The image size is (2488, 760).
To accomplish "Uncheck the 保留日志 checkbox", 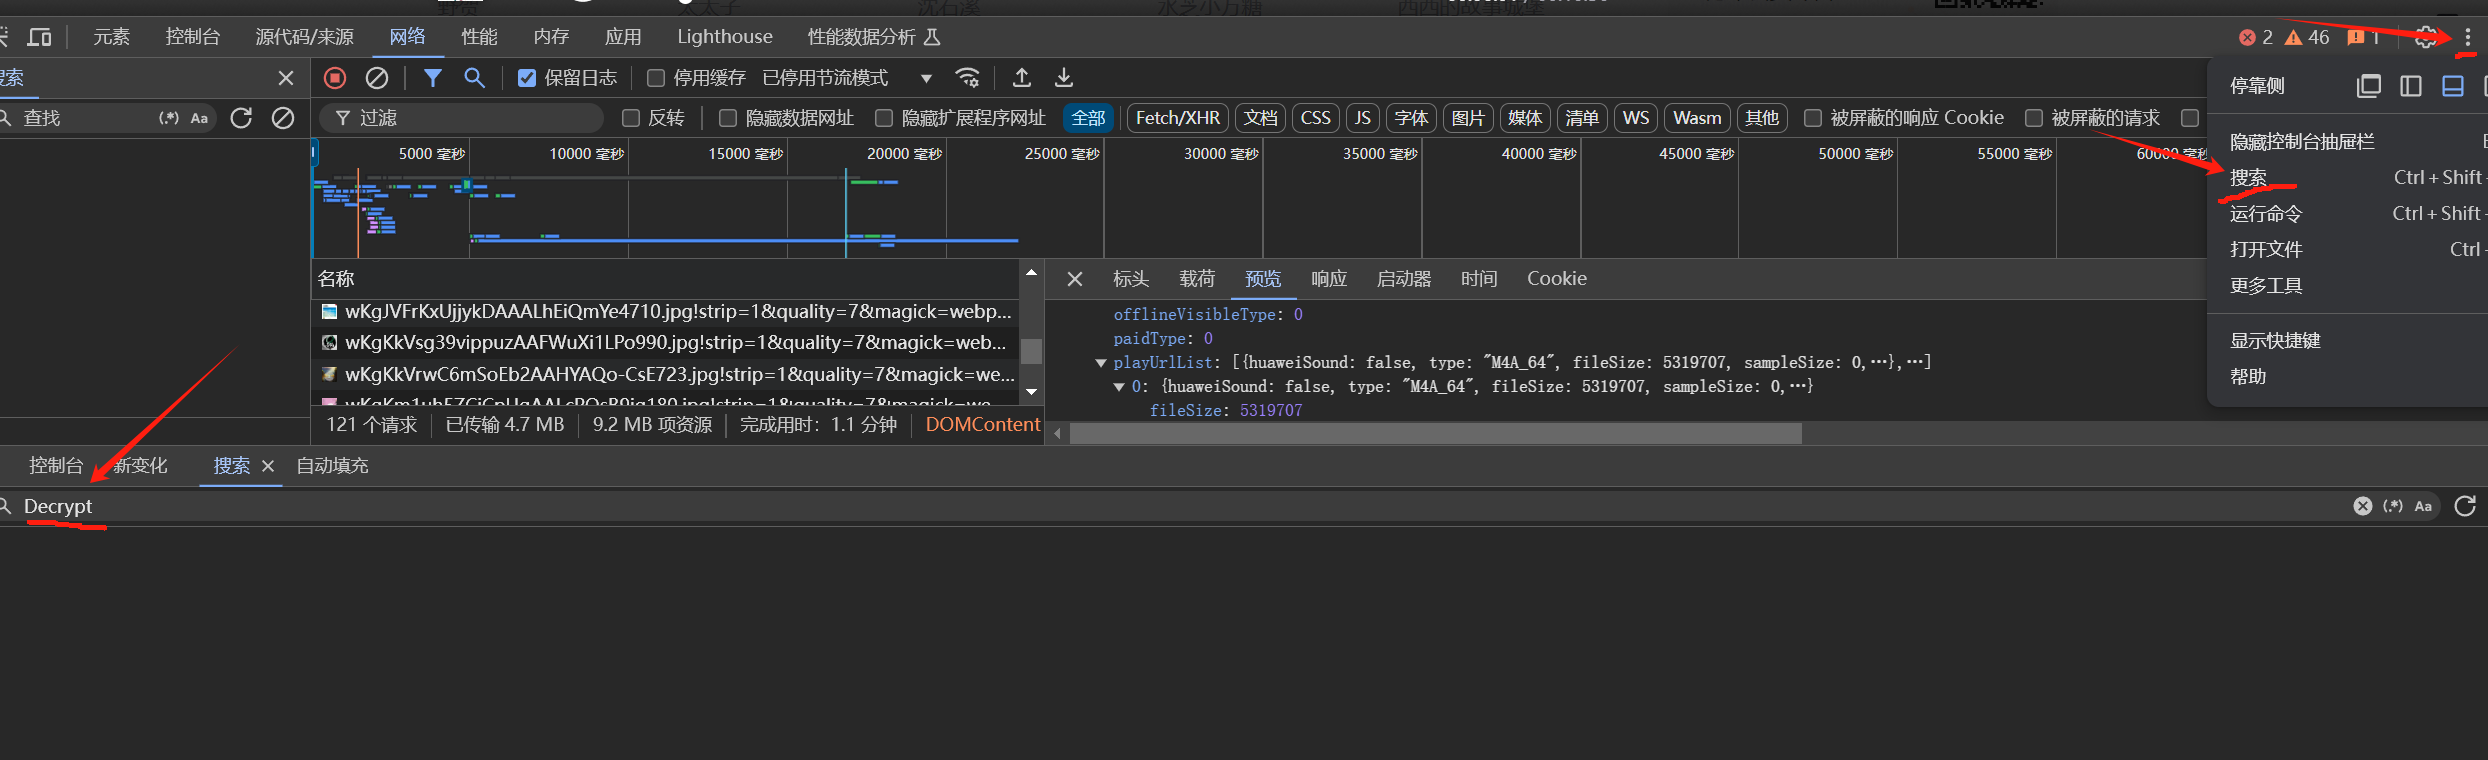I will click(527, 78).
